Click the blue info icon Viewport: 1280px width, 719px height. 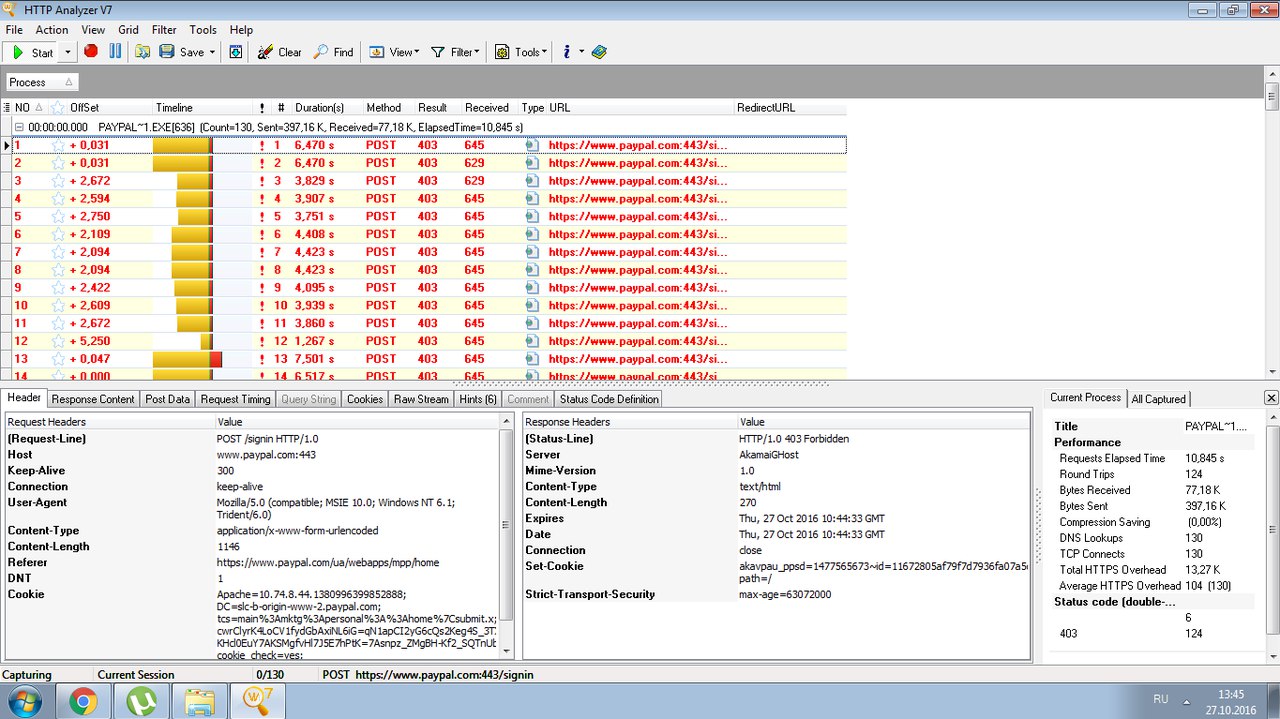(566, 52)
